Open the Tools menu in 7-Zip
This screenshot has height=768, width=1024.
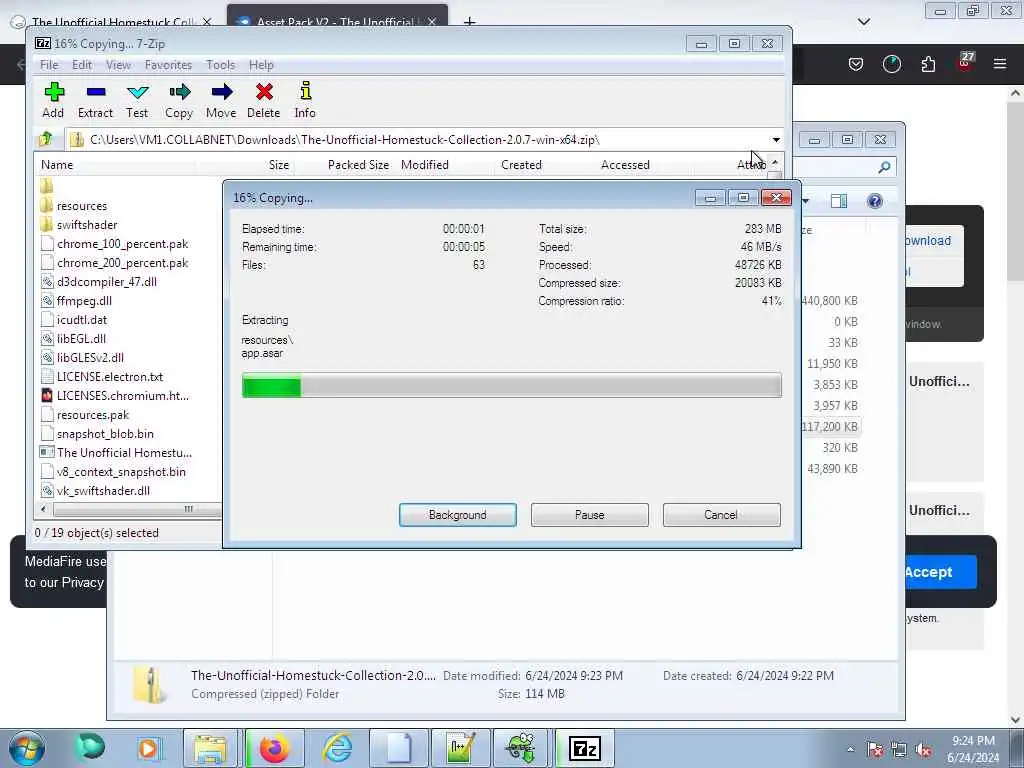pyautogui.click(x=220, y=65)
